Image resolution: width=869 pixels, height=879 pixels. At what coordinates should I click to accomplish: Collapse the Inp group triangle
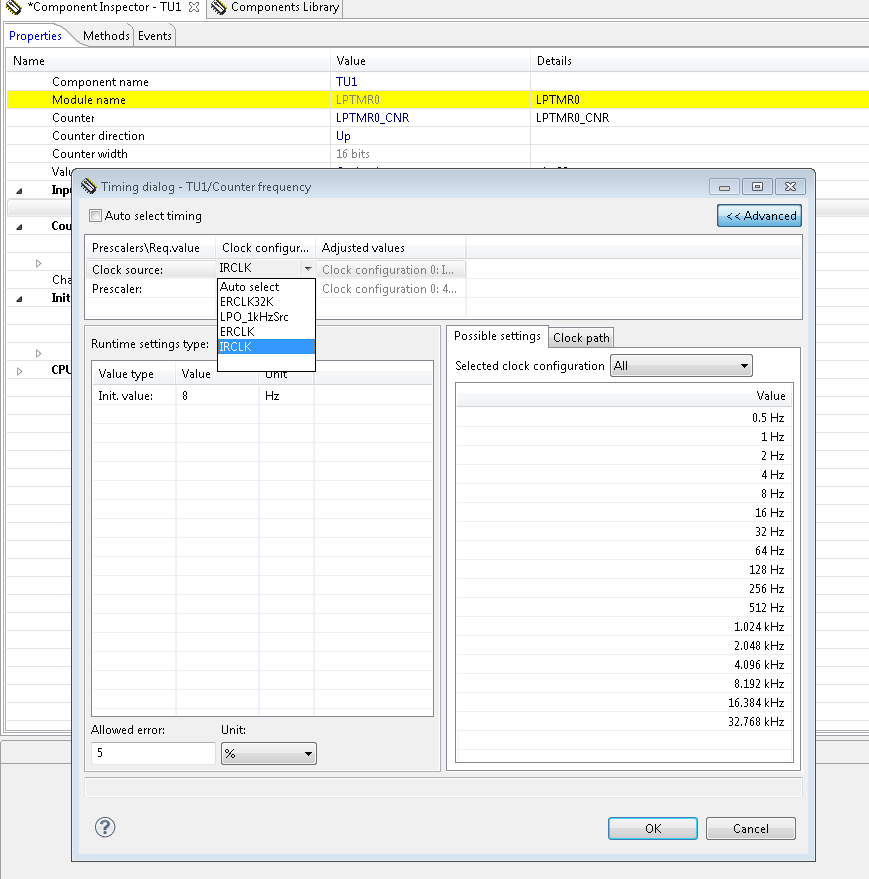click(x=20, y=191)
